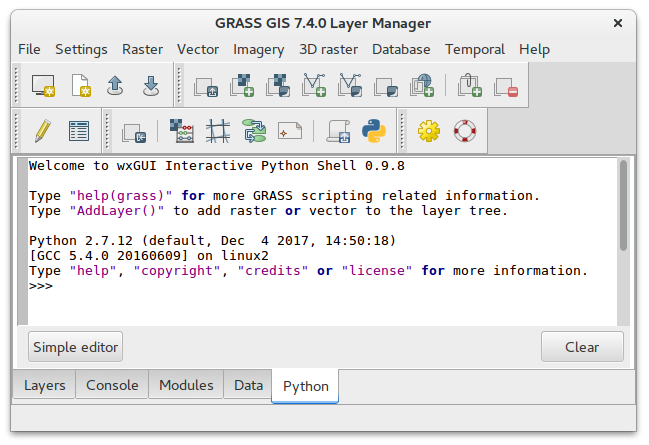The width and height of the screenshot is (649, 445).
Task: Open the Settings menu
Action: 81,49
